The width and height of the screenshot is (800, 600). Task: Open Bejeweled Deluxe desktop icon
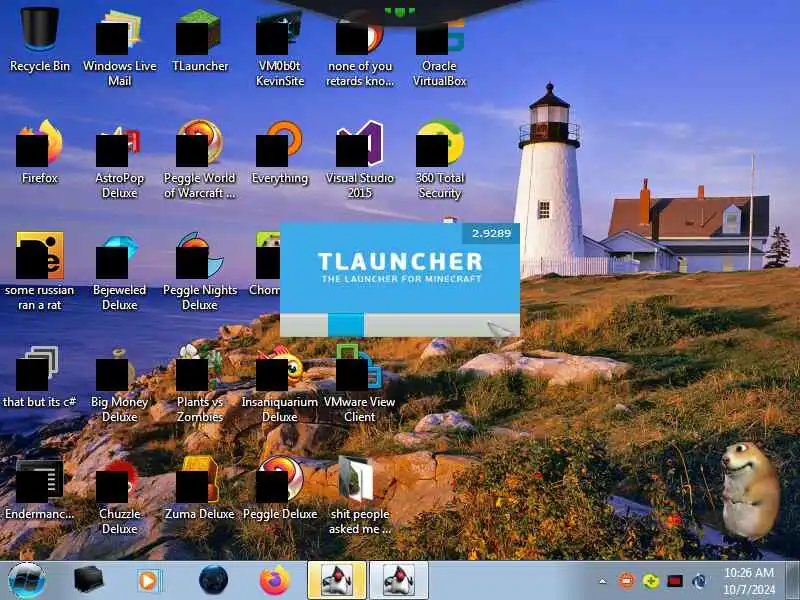tap(120, 270)
